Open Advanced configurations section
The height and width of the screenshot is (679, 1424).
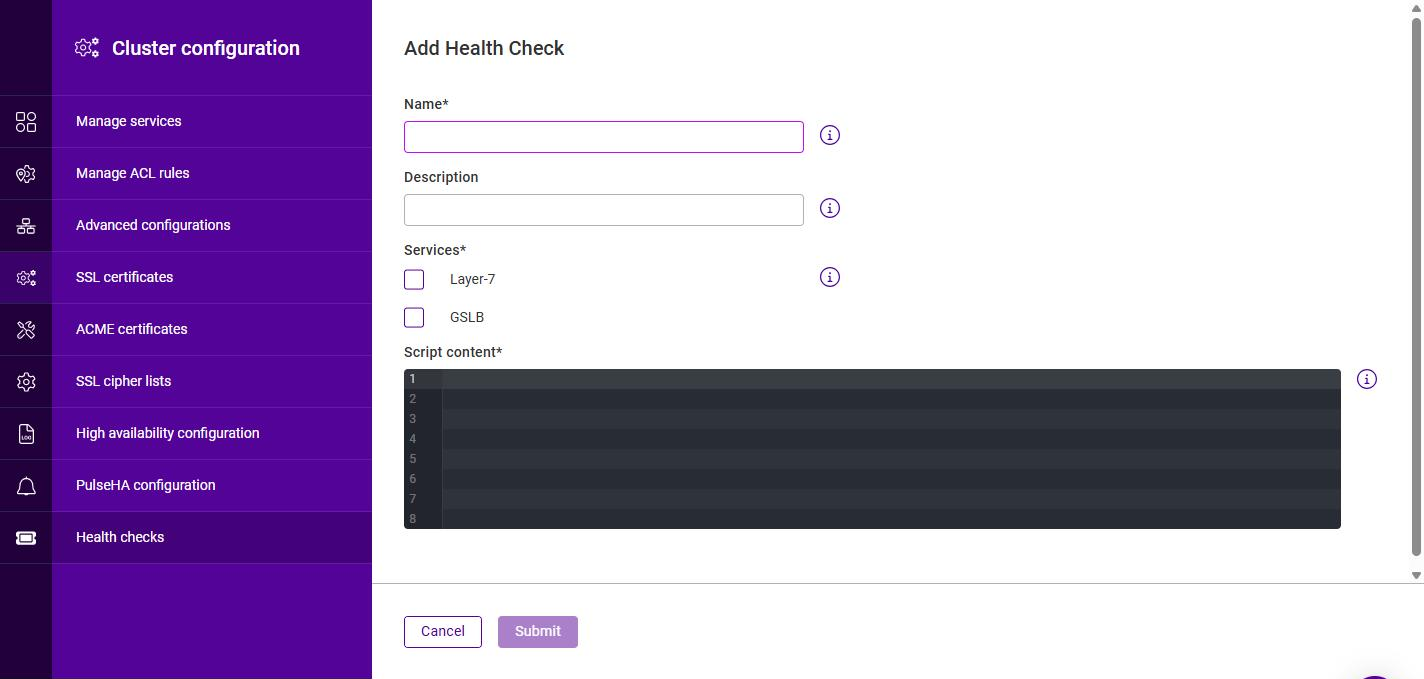[x=212, y=225]
